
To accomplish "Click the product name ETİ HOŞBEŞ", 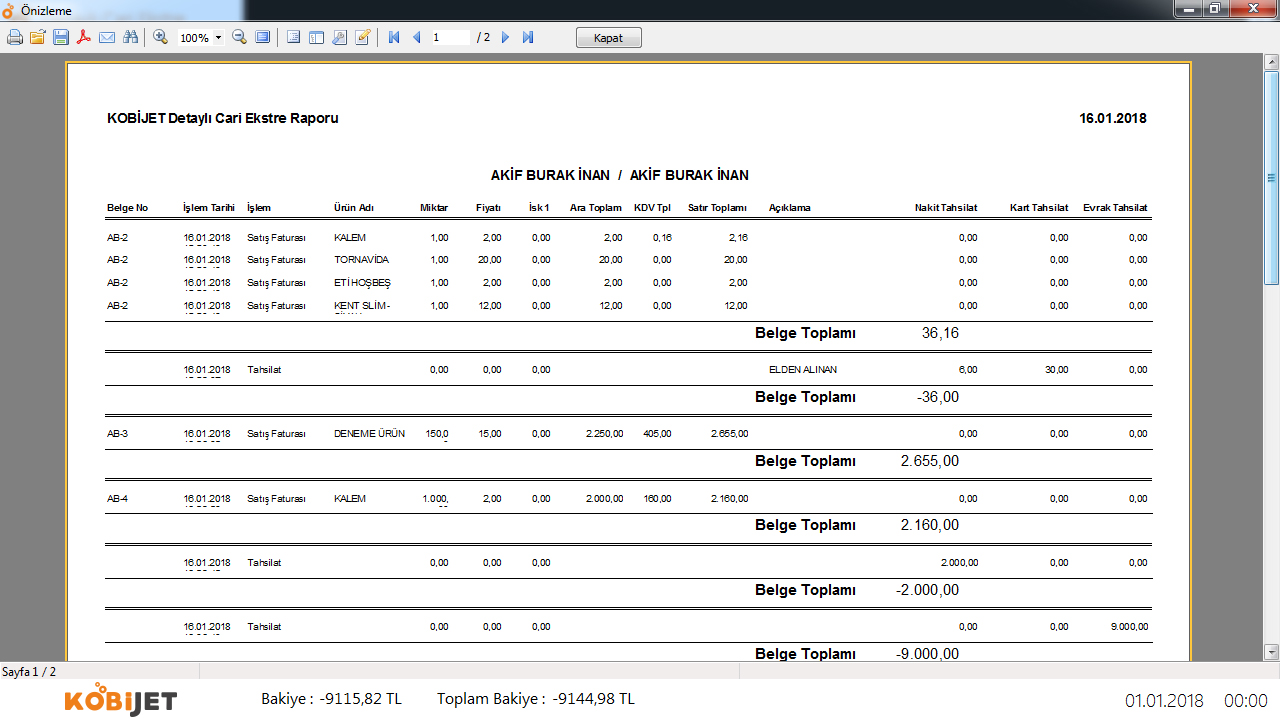I will pyautogui.click(x=362, y=283).
